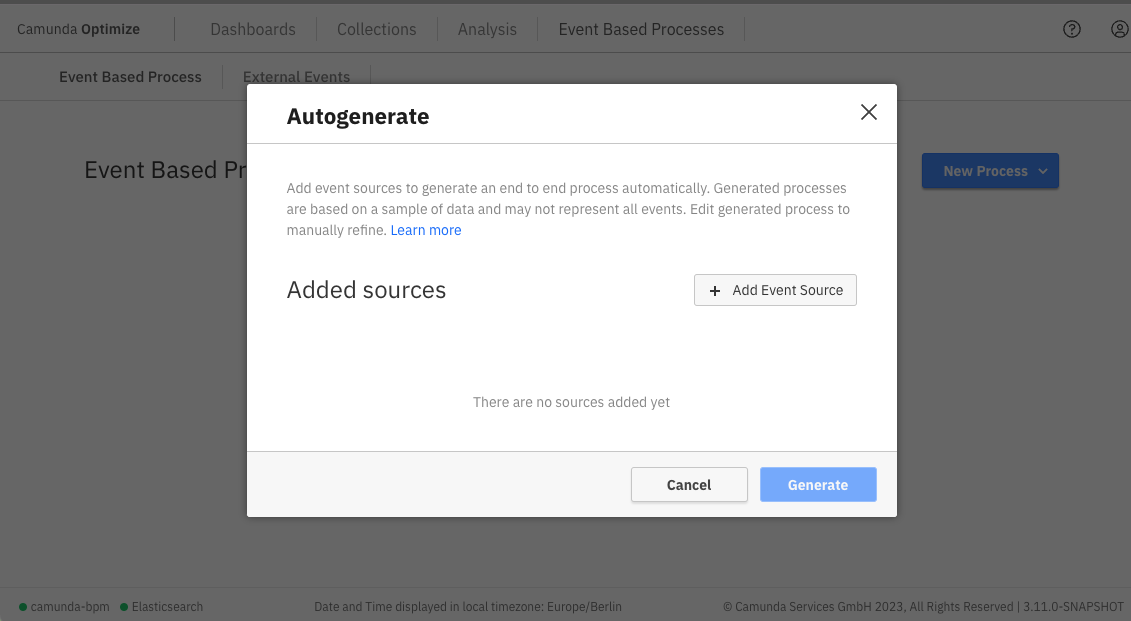Click the camunda-bpm green status indicator
1131x621 pixels.
pyautogui.click(x=23, y=607)
